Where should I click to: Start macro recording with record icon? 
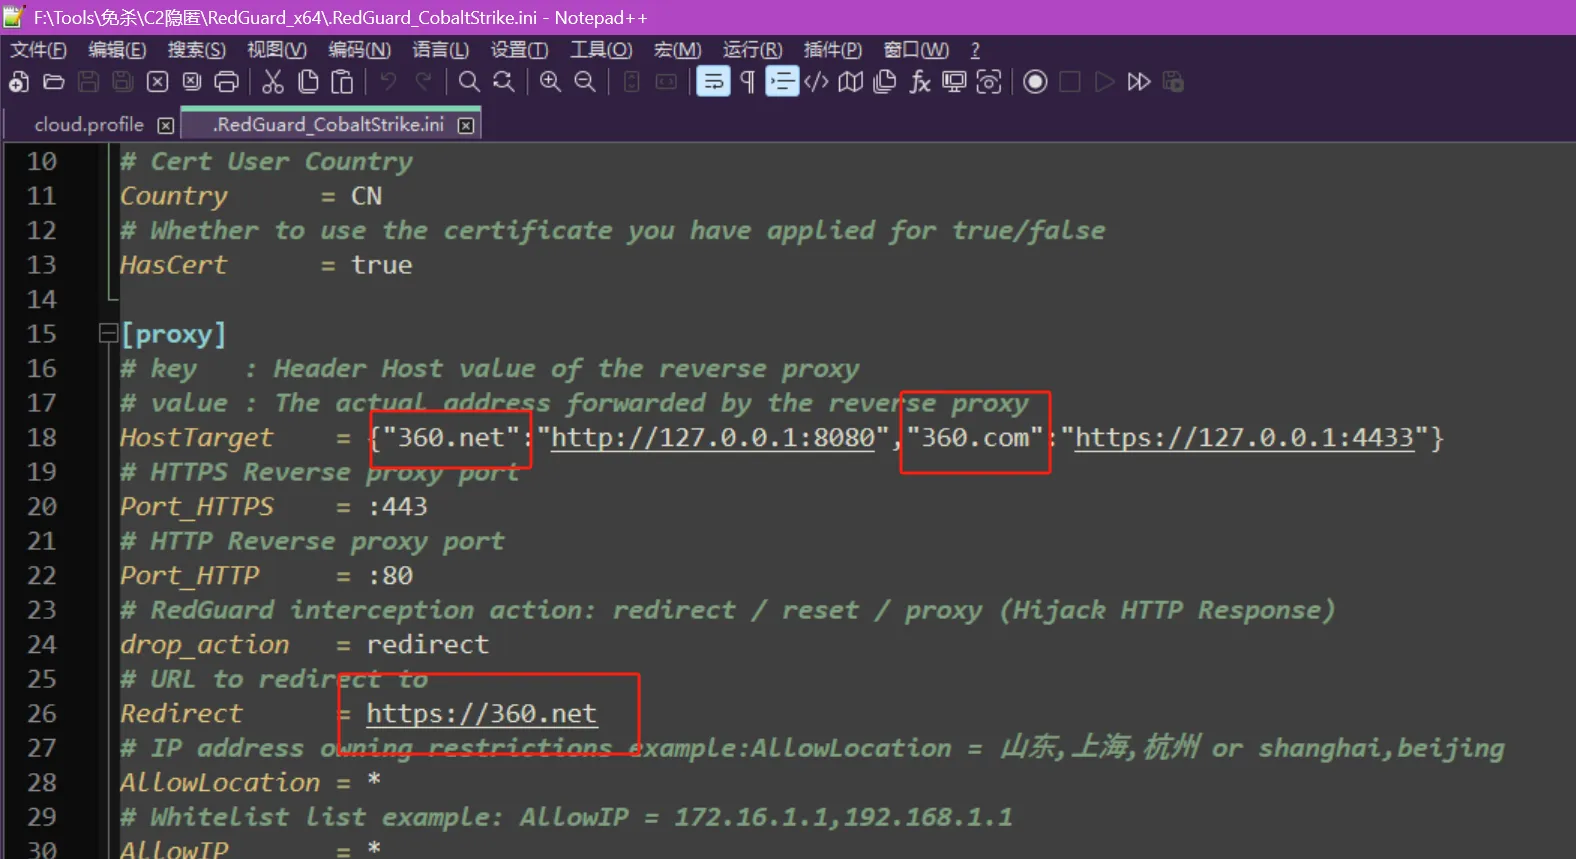tap(1035, 82)
